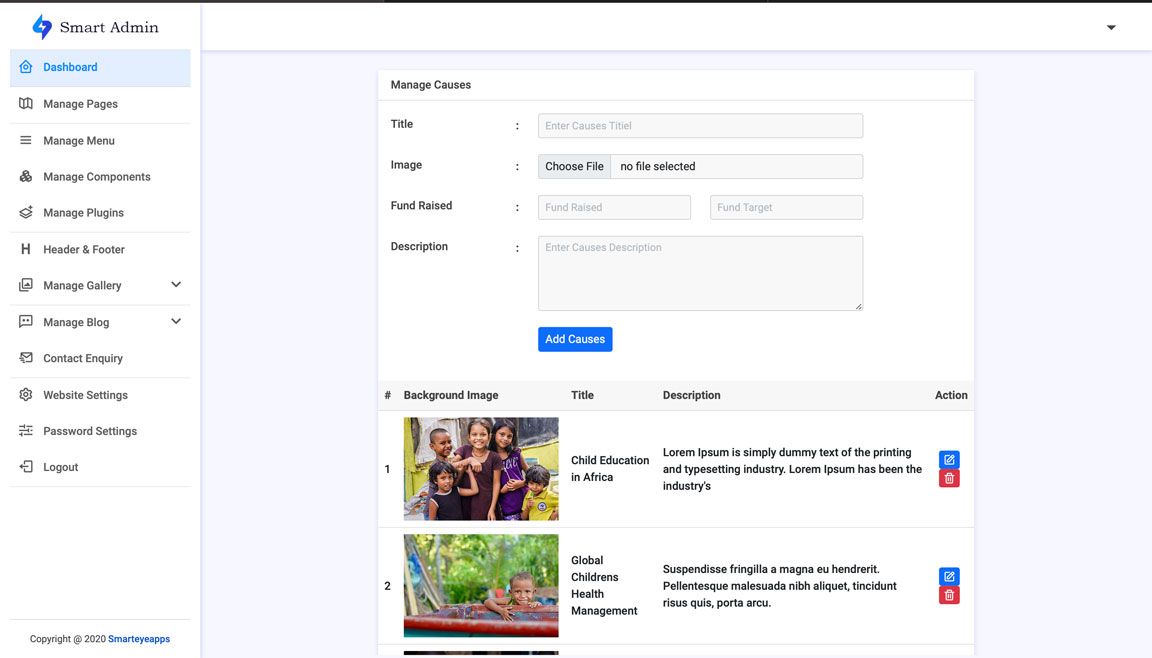Click the Fund Target input field
Viewport: 1152px width, 658px height.
(786, 207)
